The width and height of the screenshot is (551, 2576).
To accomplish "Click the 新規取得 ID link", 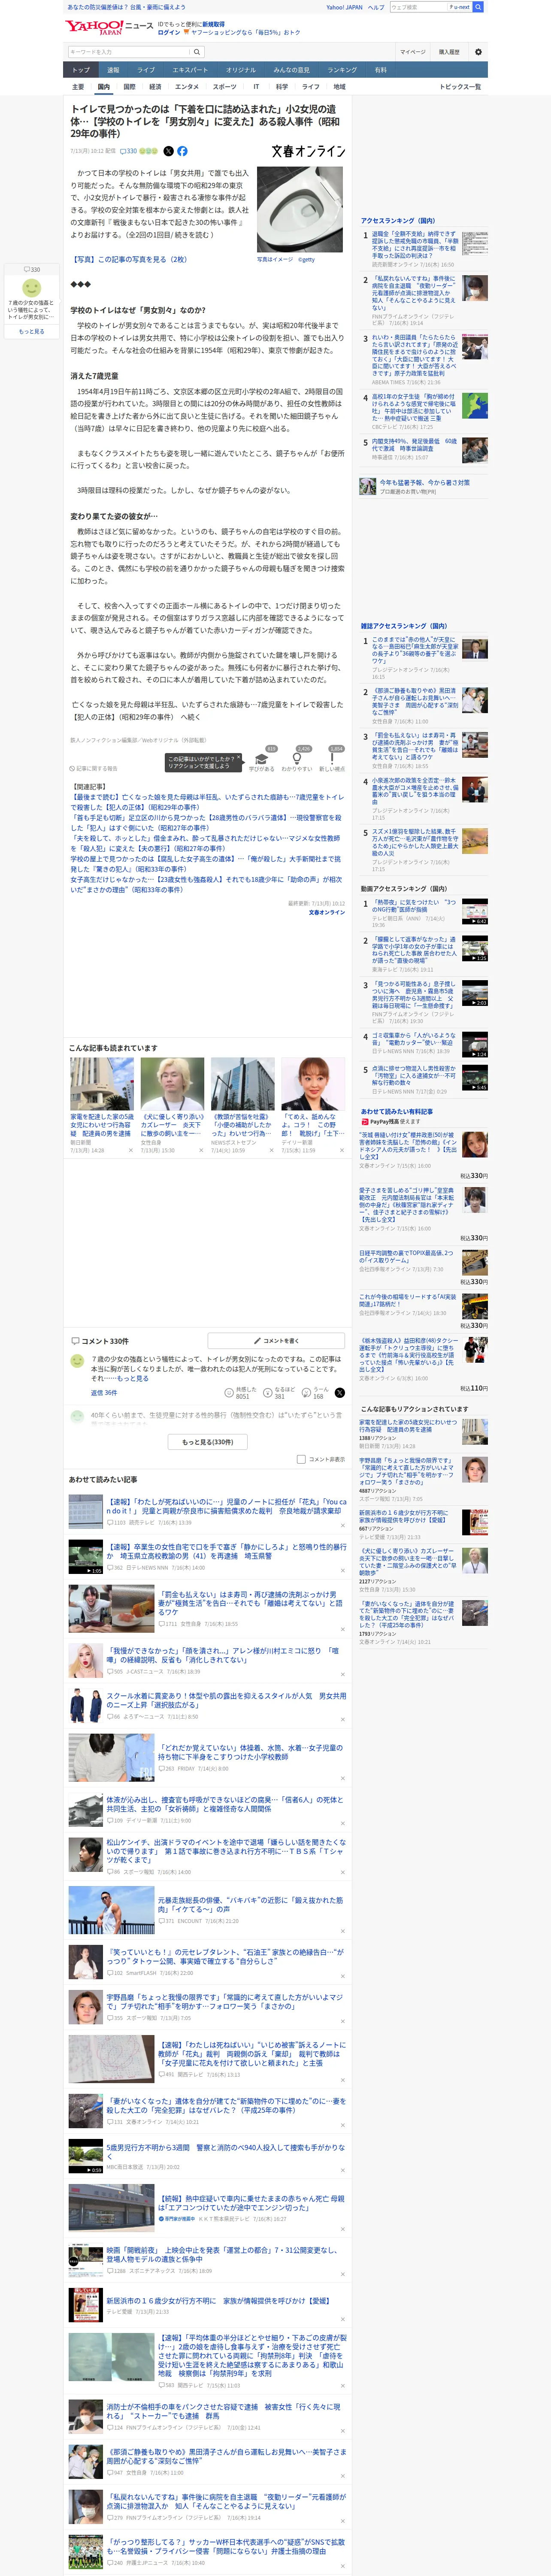I will (213, 24).
